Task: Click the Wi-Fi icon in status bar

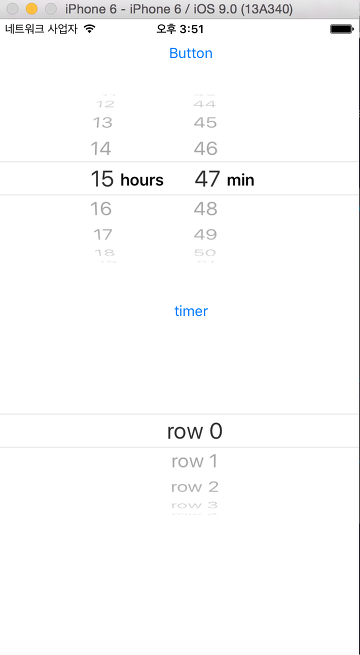Action: pyautogui.click(x=89, y=29)
